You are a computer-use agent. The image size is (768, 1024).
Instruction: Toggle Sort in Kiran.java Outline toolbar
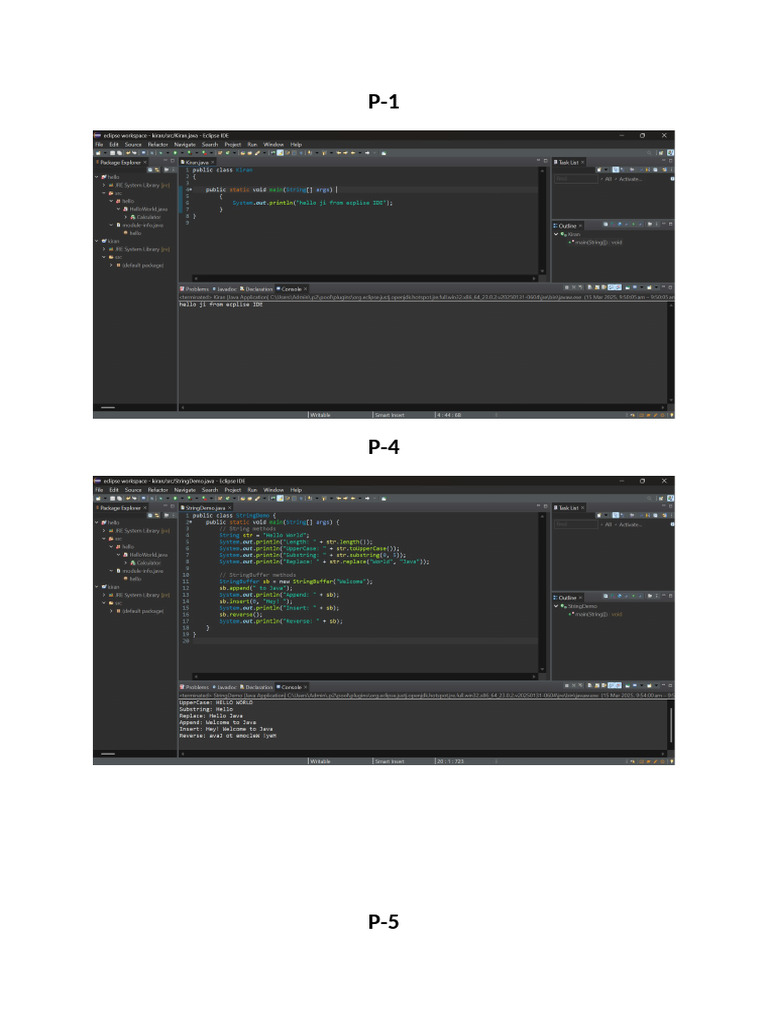(x=612, y=224)
